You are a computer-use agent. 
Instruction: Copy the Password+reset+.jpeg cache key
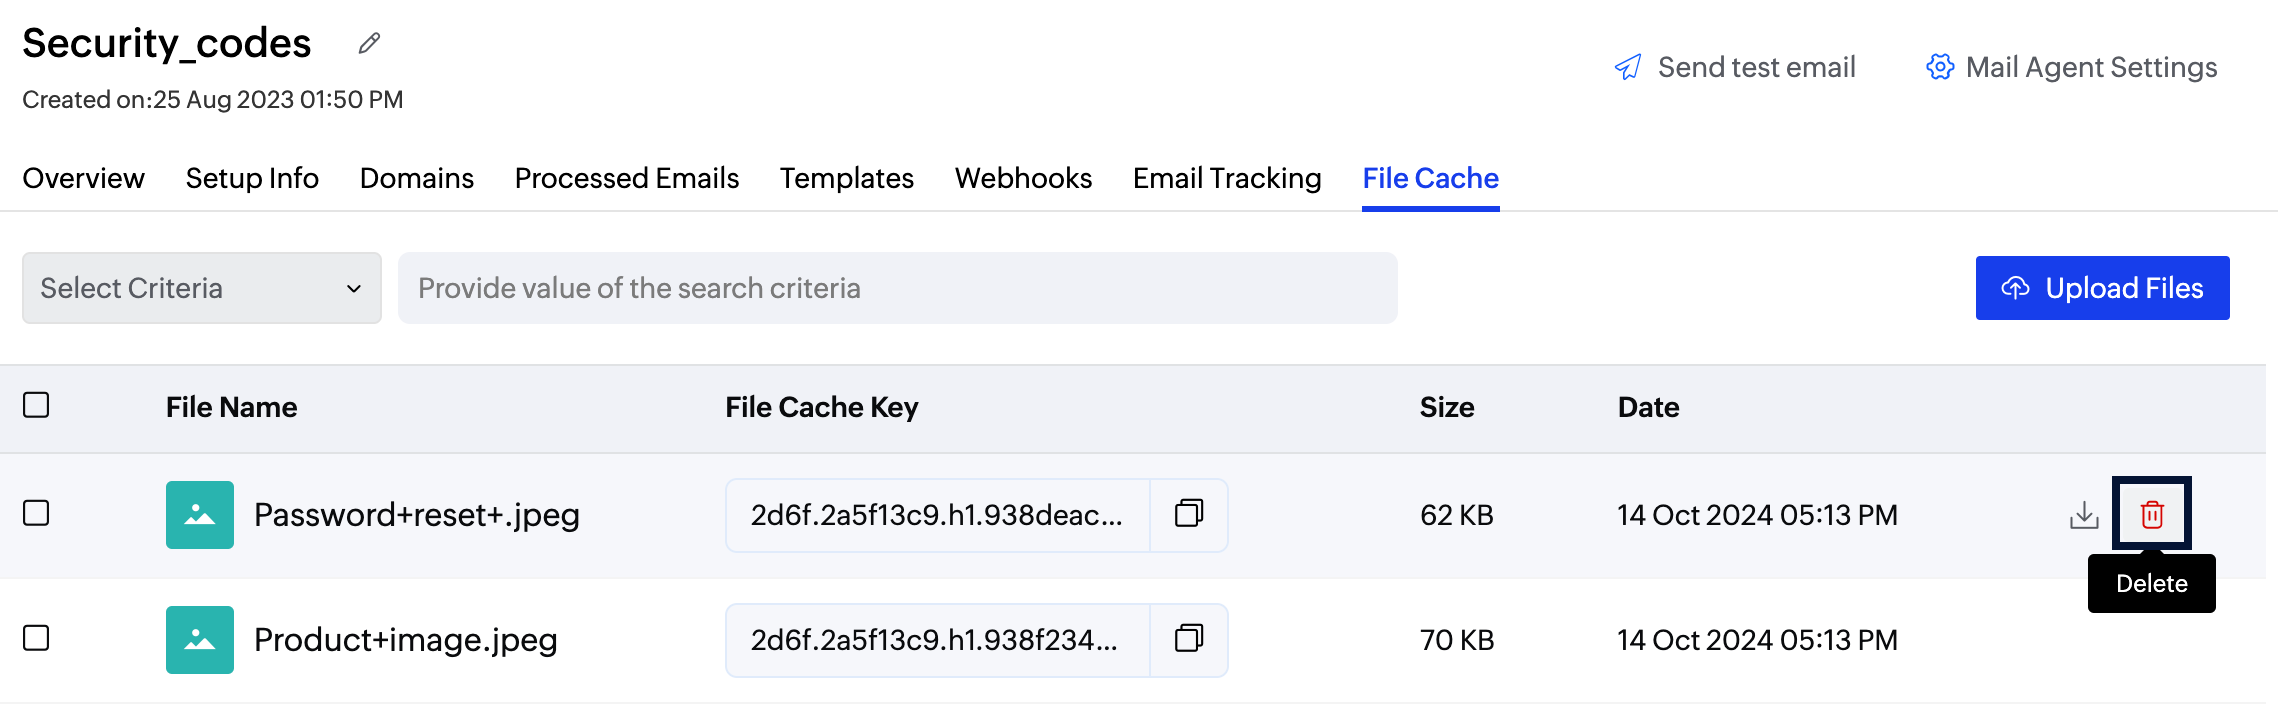(1188, 514)
